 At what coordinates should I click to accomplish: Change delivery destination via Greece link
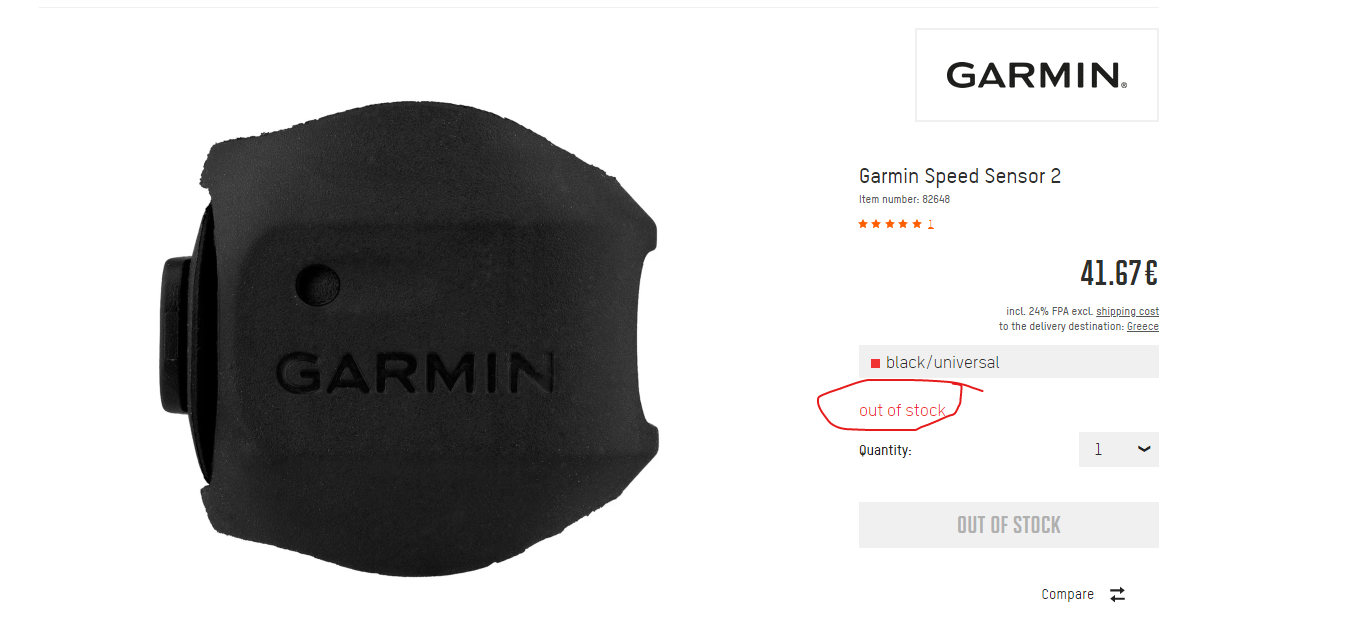coord(1143,327)
